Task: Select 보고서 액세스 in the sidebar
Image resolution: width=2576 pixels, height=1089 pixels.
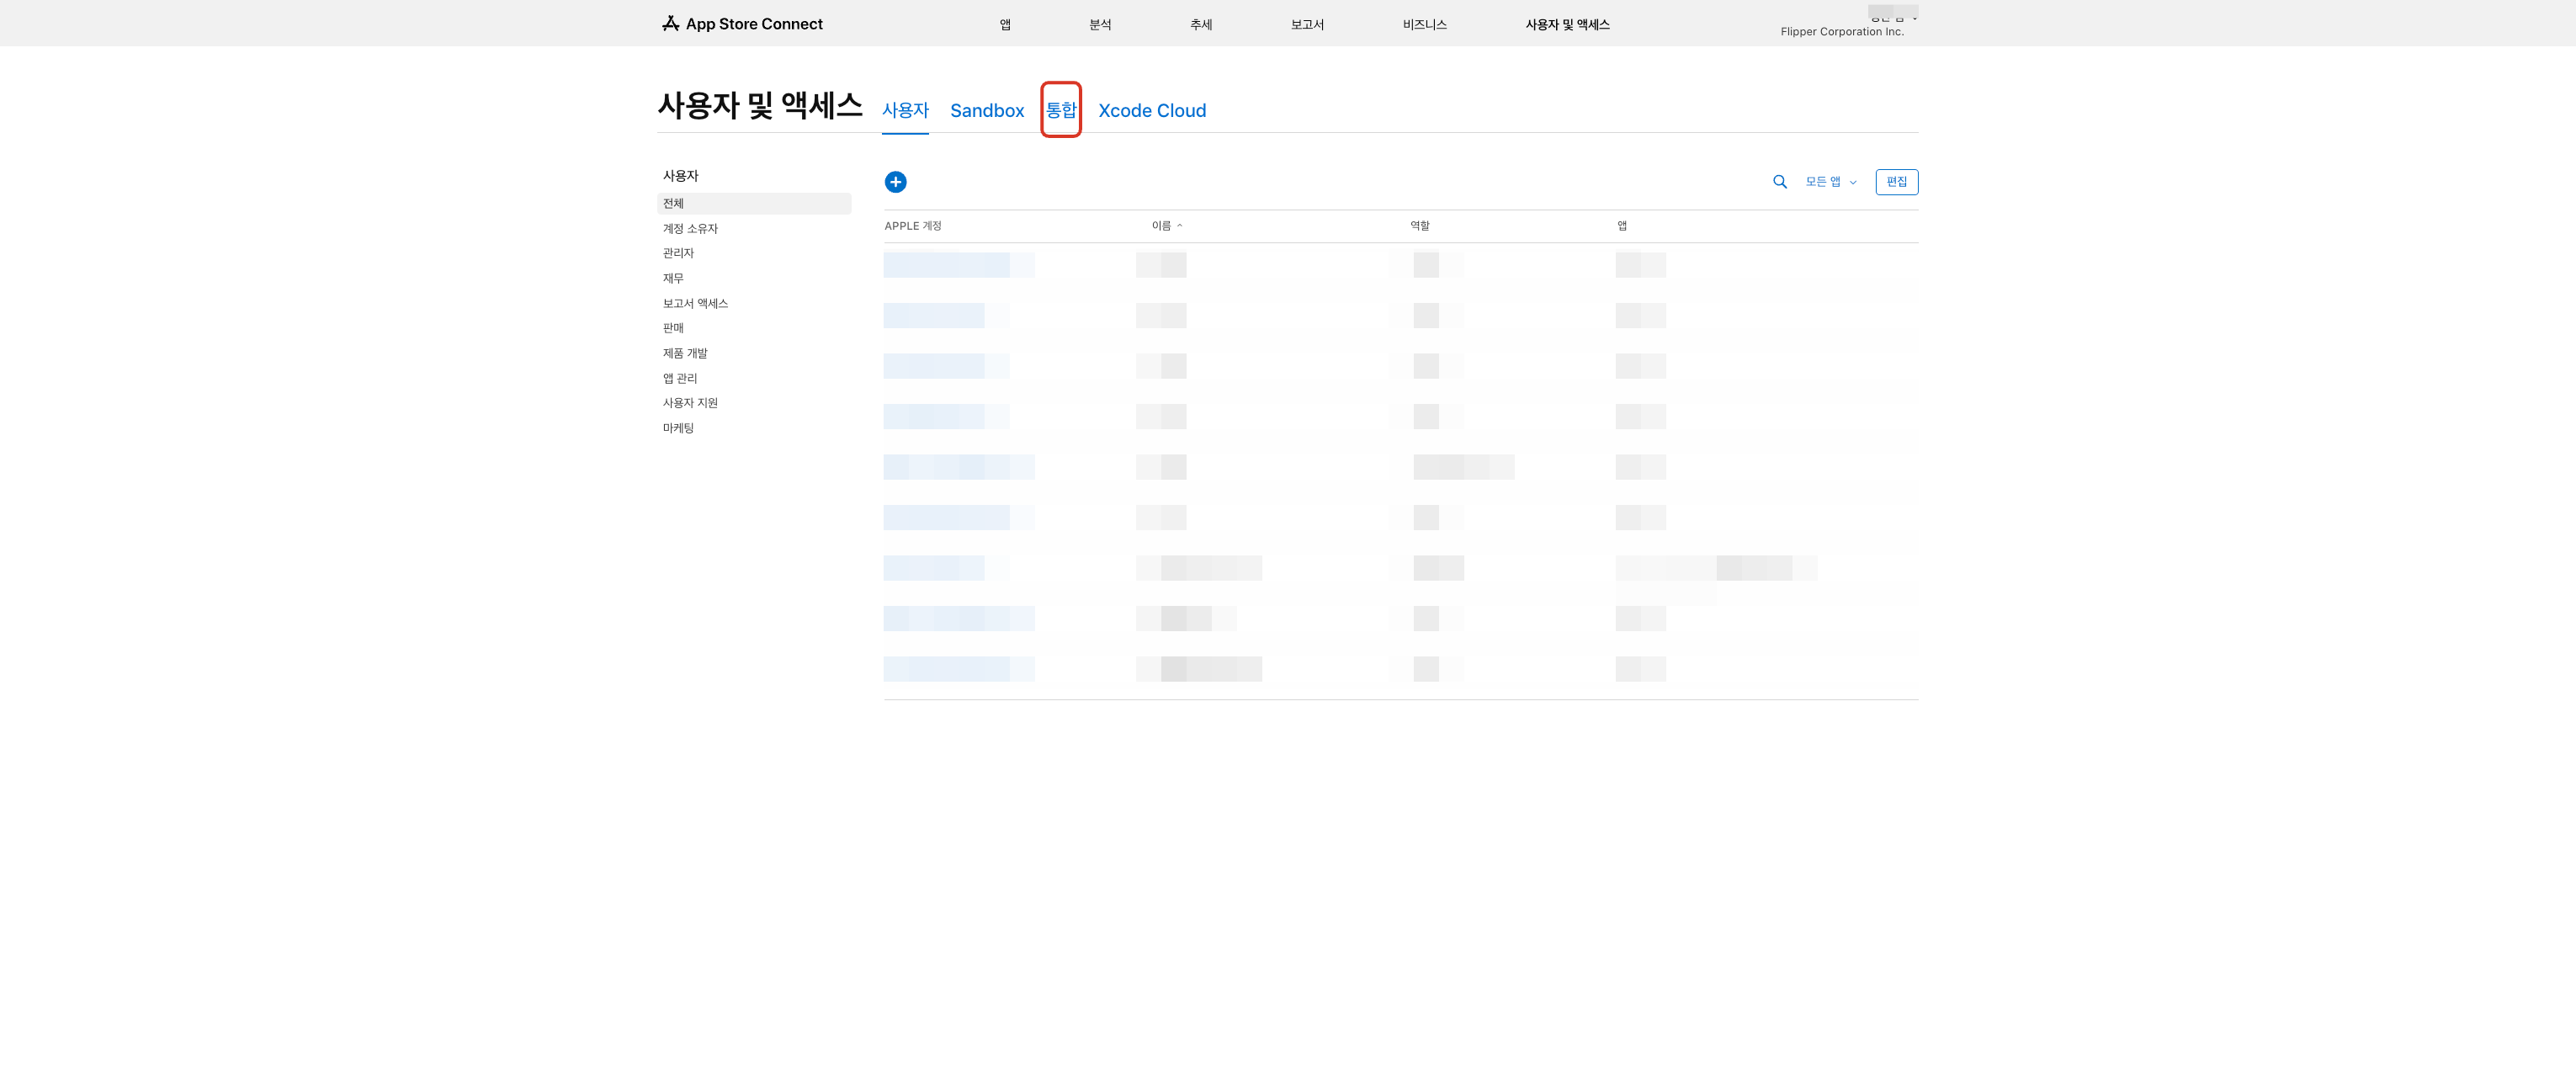Action: (695, 303)
